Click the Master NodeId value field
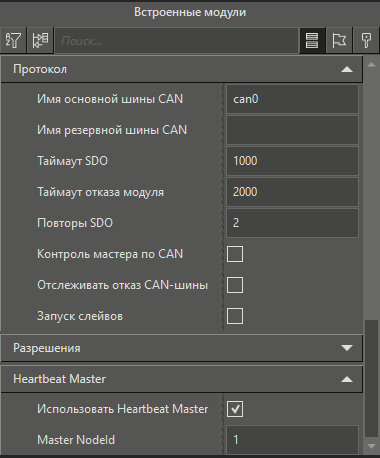The height and width of the screenshot is (458, 380). (x=292, y=440)
